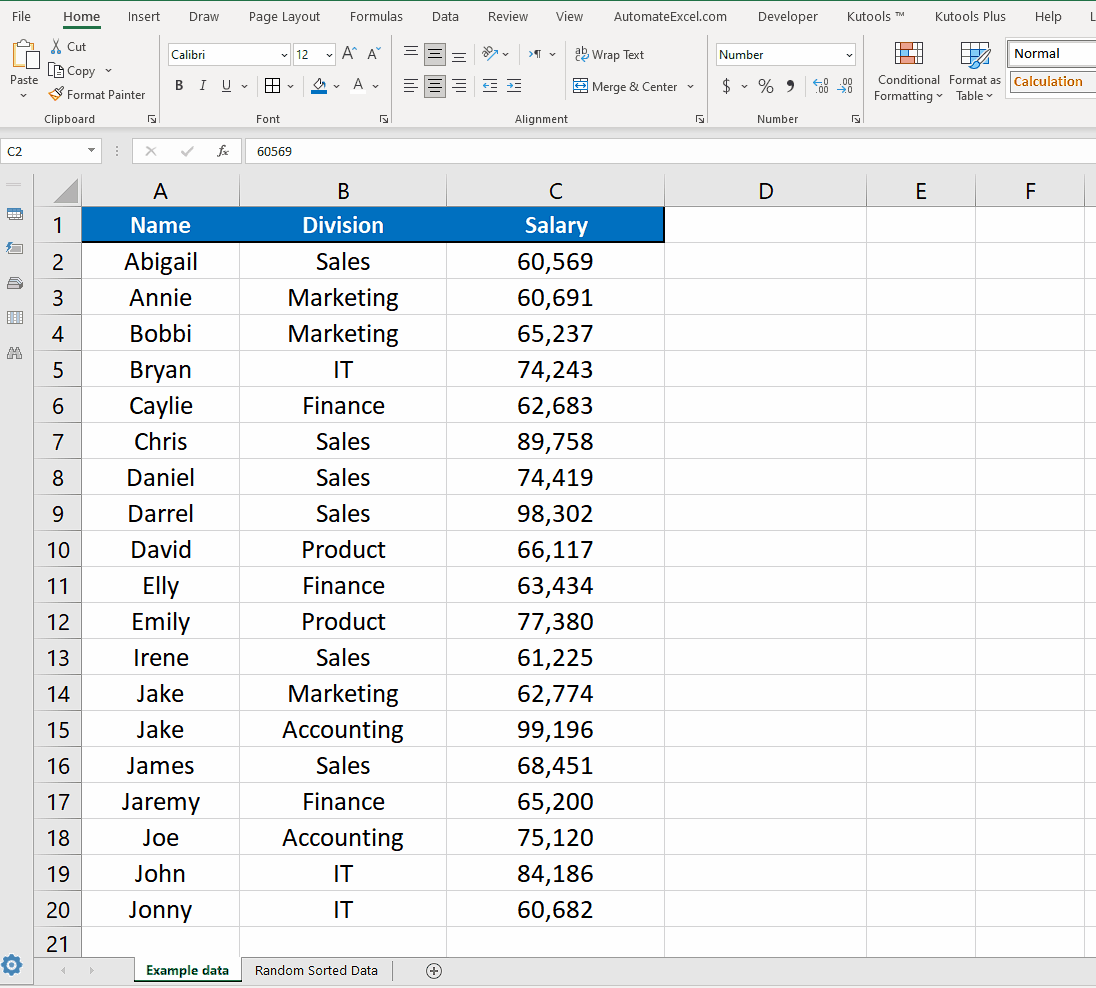Toggle middle vertical alignment

[434, 54]
